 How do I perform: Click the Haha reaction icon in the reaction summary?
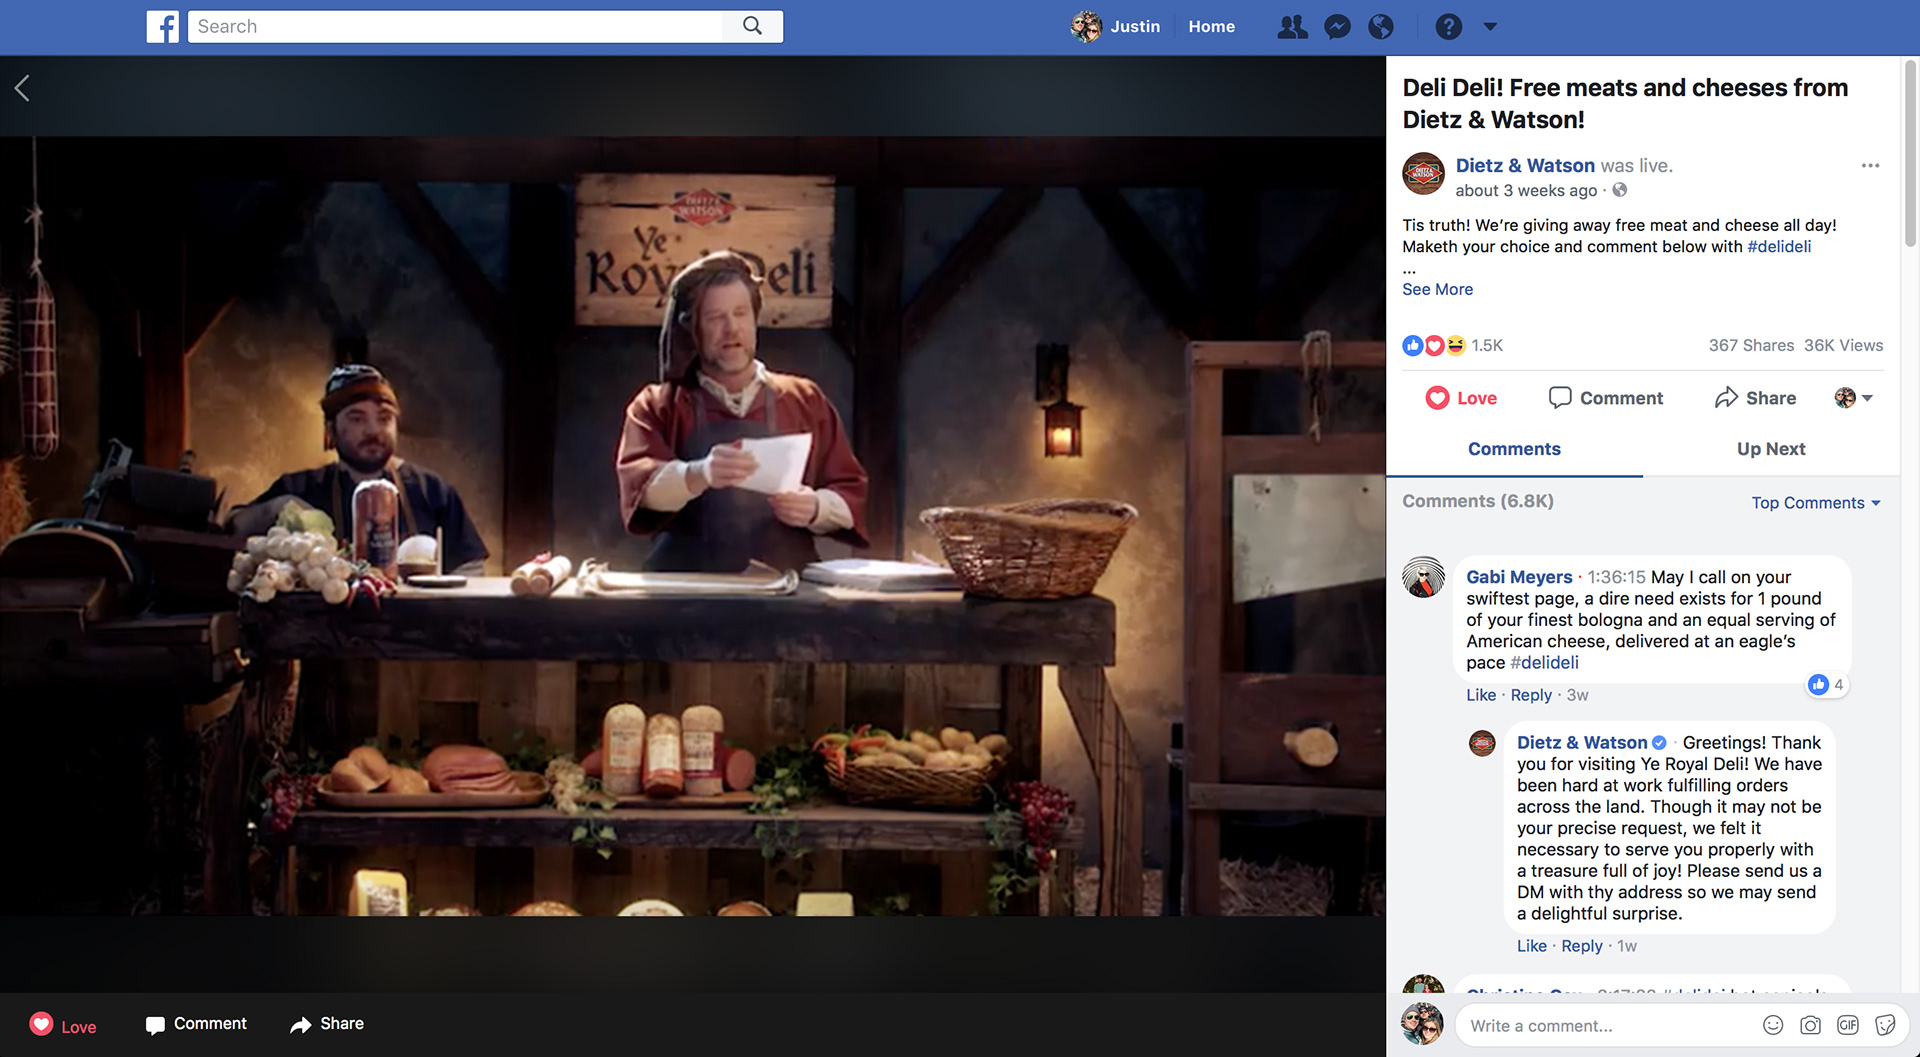click(1456, 345)
